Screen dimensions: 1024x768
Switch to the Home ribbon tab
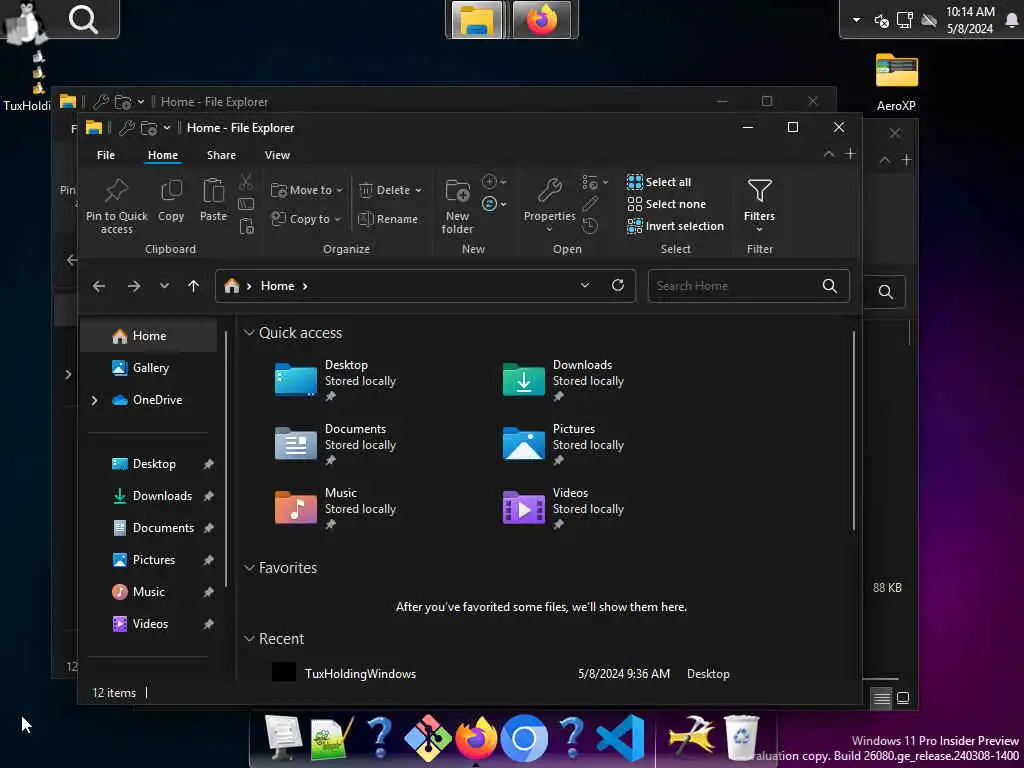coord(163,155)
